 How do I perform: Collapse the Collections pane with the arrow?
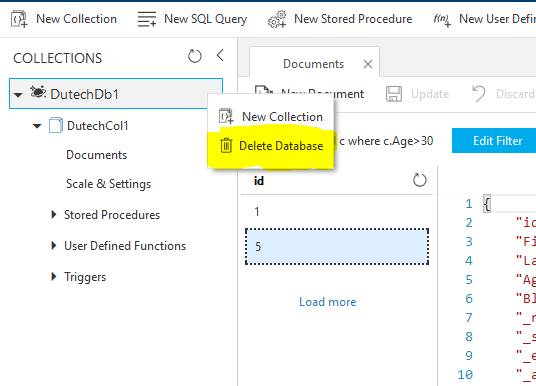coord(220,55)
